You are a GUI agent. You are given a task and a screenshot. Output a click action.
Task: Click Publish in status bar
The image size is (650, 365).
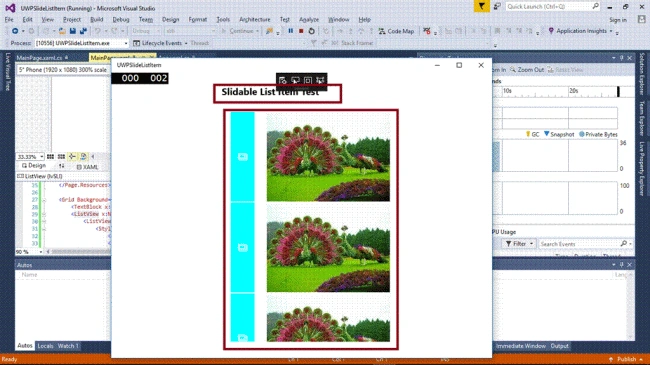(x=626, y=359)
